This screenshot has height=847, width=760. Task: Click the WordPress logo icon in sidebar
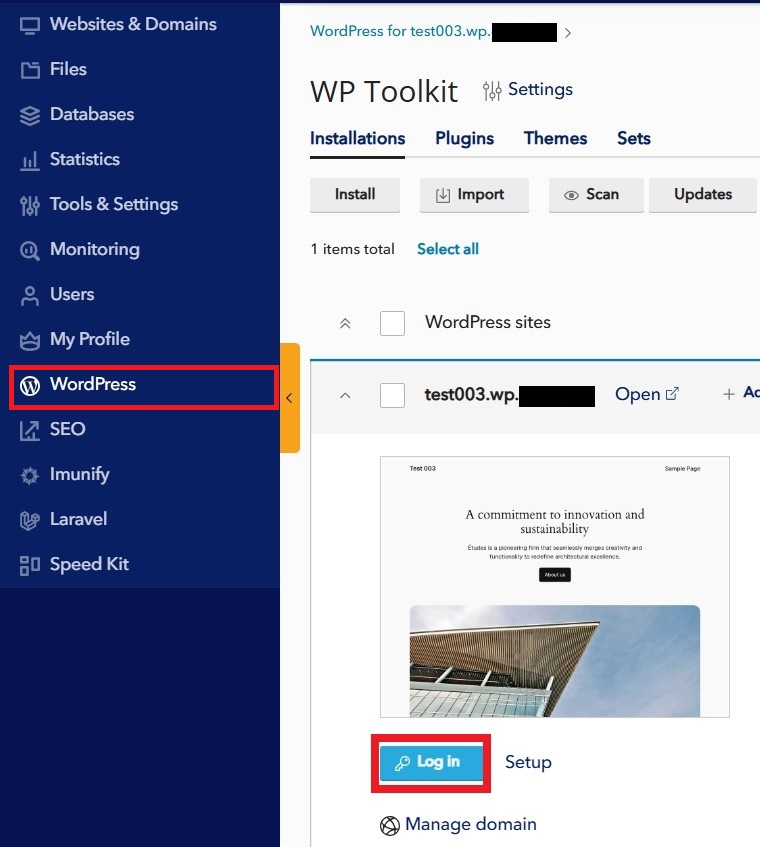pos(30,386)
